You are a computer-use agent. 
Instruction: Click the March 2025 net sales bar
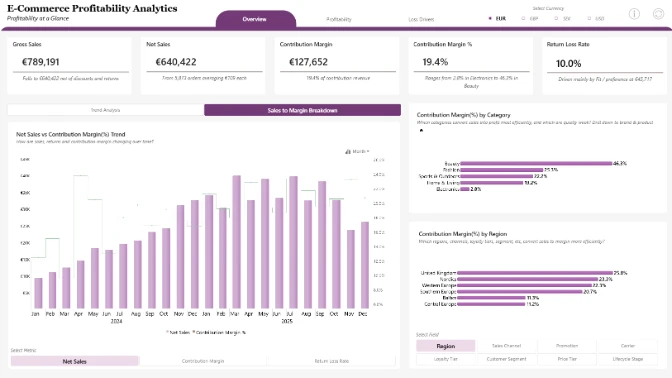point(236,242)
